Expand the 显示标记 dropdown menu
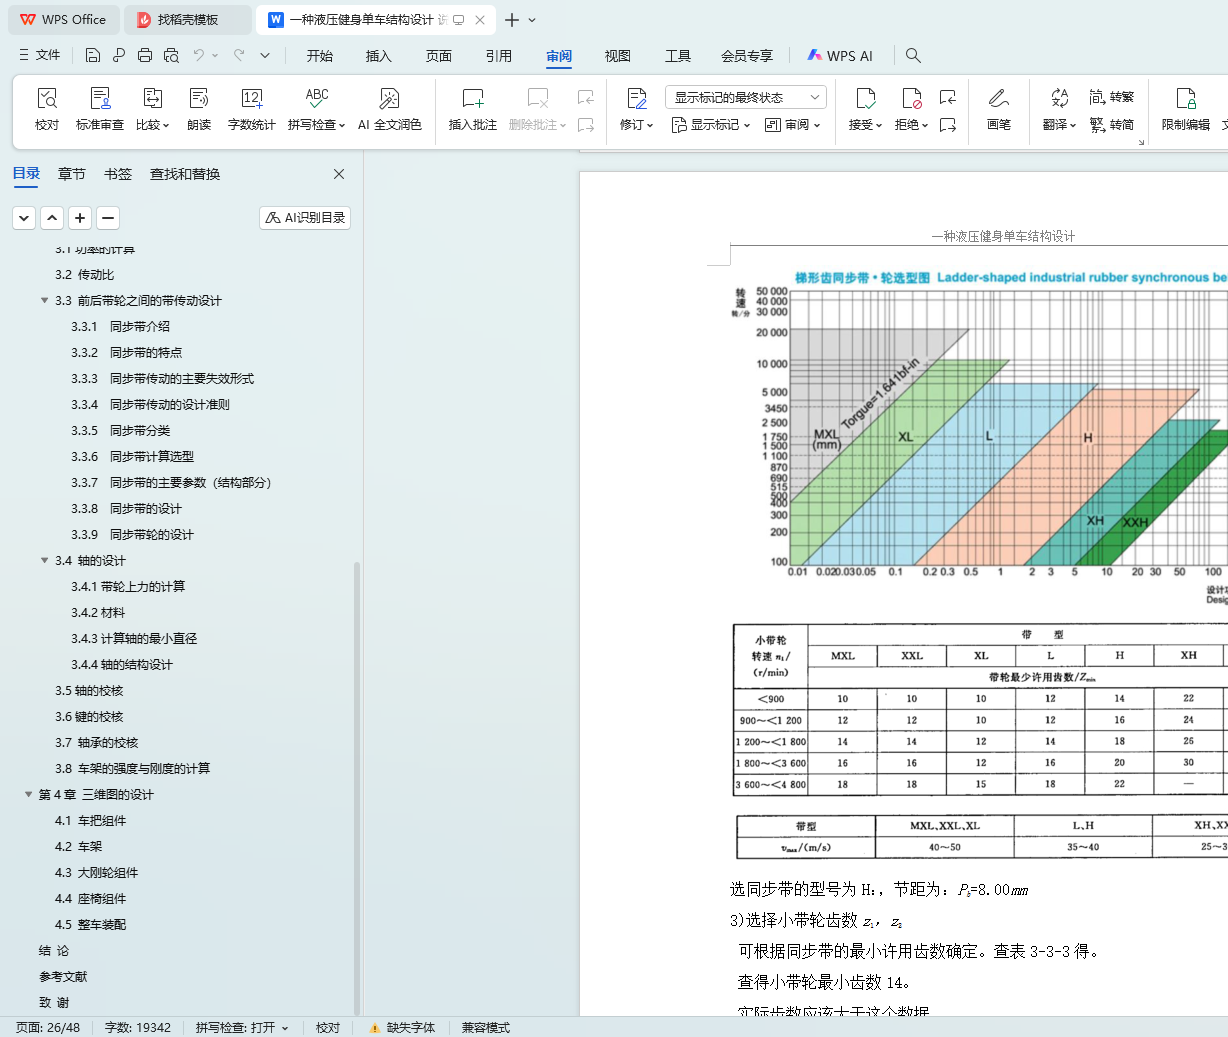The width and height of the screenshot is (1228, 1037). point(711,125)
